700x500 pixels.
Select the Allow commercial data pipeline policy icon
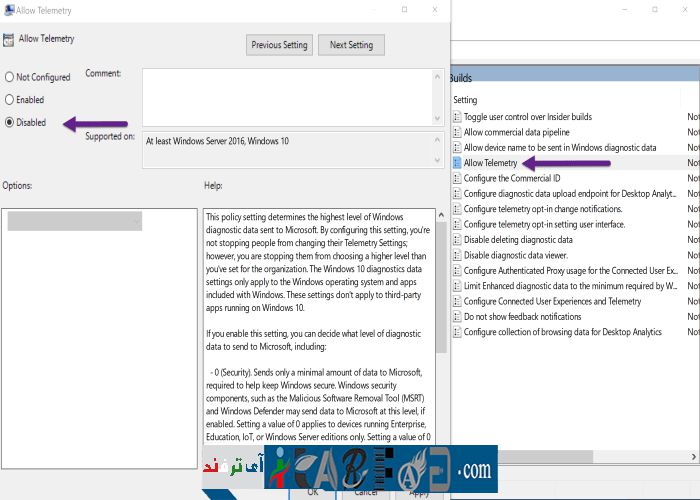pos(457,132)
